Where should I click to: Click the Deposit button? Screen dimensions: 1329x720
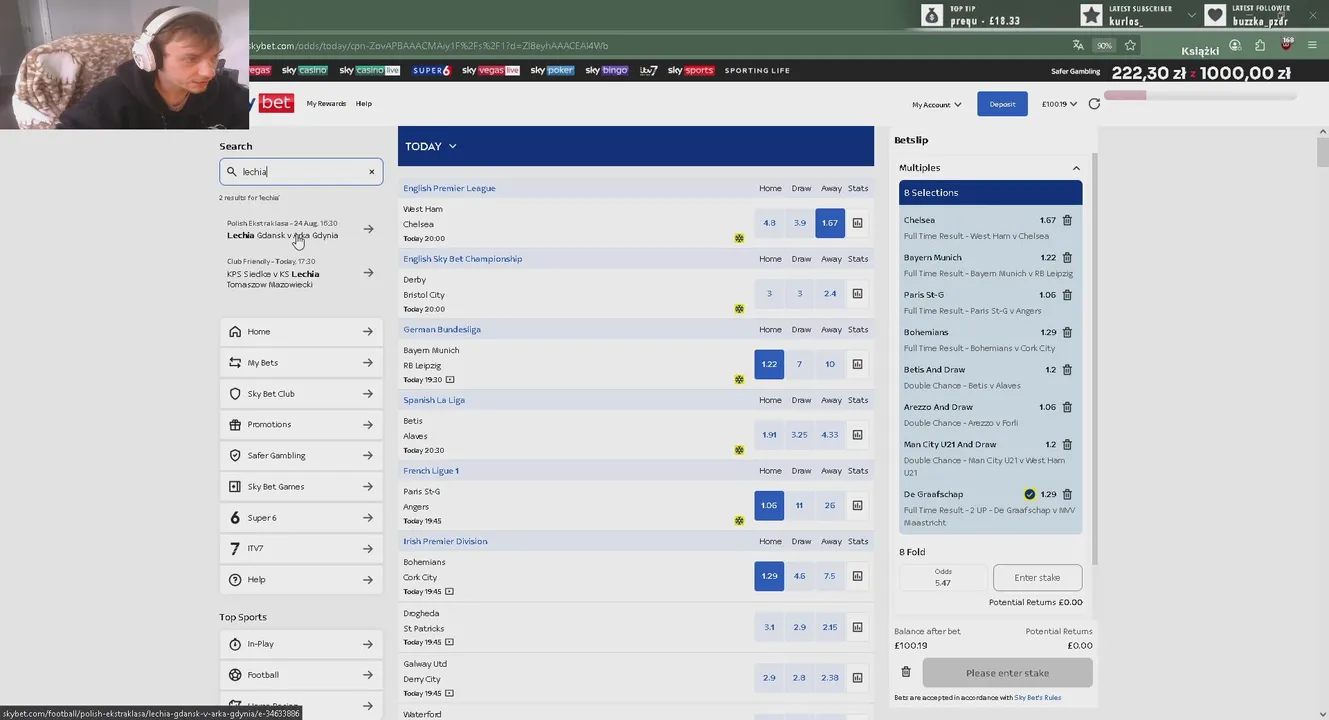click(x=1002, y=104)
